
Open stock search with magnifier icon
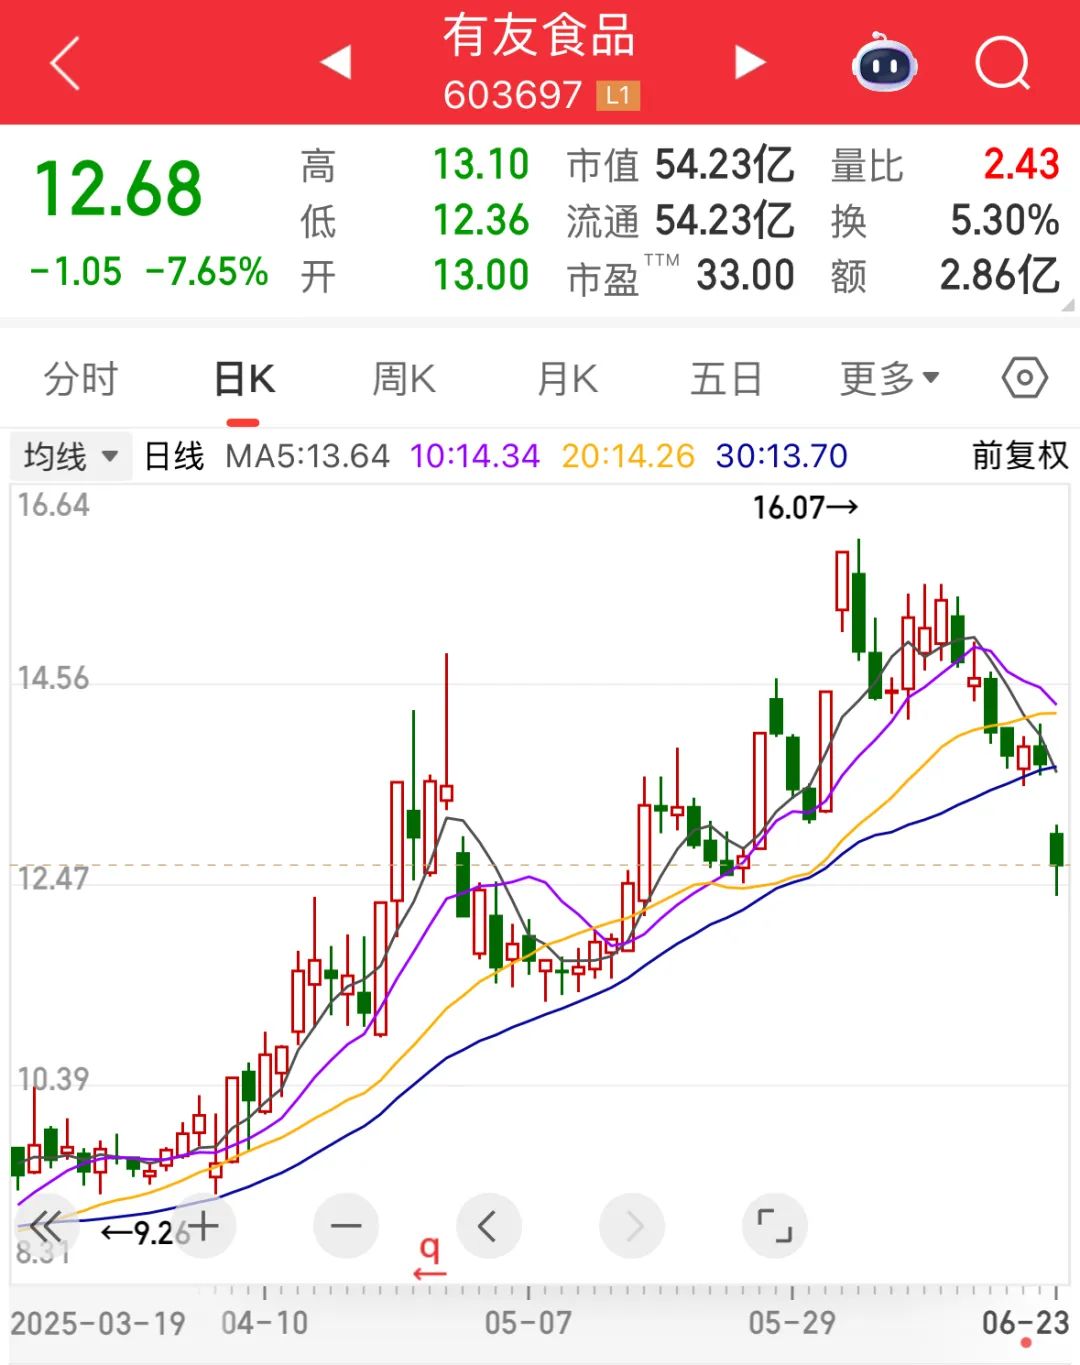click(1002, 64)
